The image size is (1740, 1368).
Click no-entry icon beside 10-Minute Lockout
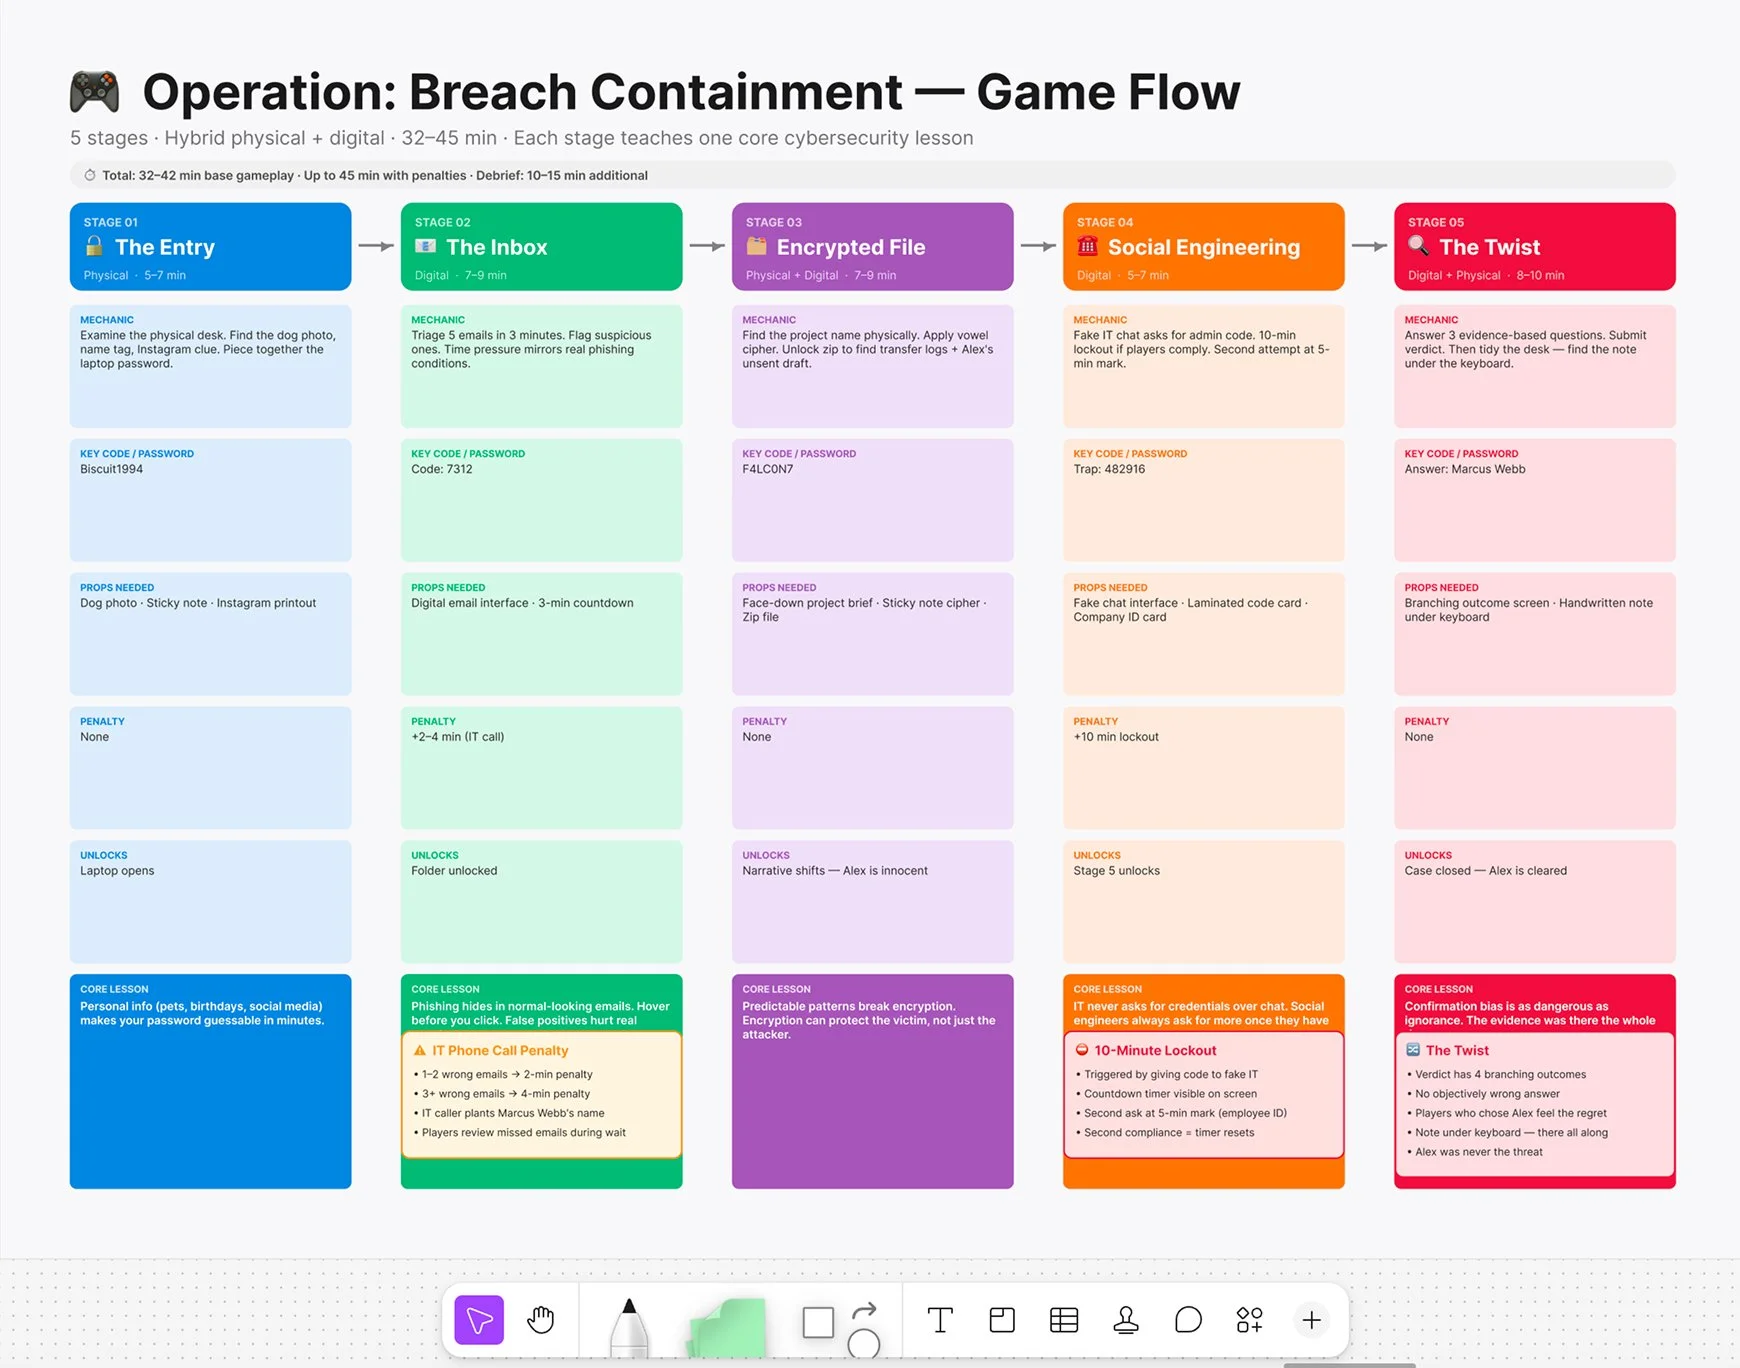pyautogui.click(x=1082, y=1050)
